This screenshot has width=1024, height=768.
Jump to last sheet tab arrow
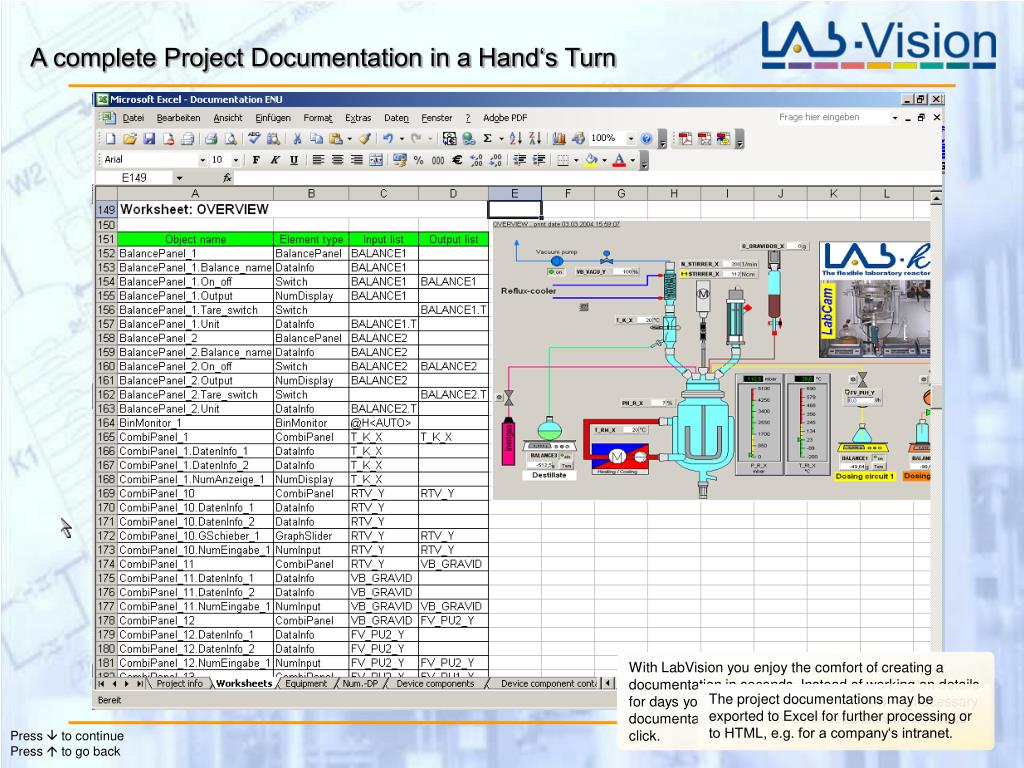tap(140, 684)
